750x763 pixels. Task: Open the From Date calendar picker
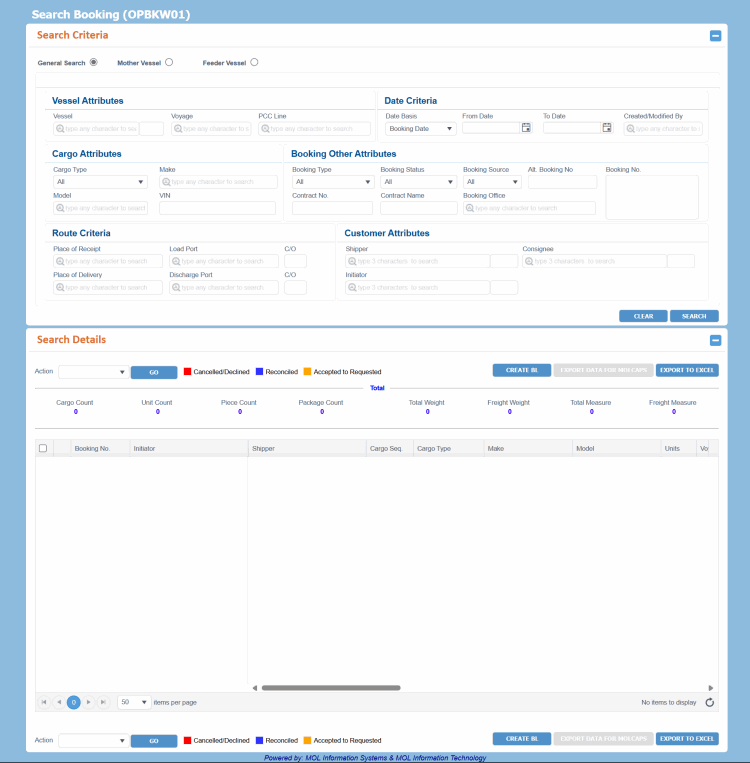click(526, 128)
